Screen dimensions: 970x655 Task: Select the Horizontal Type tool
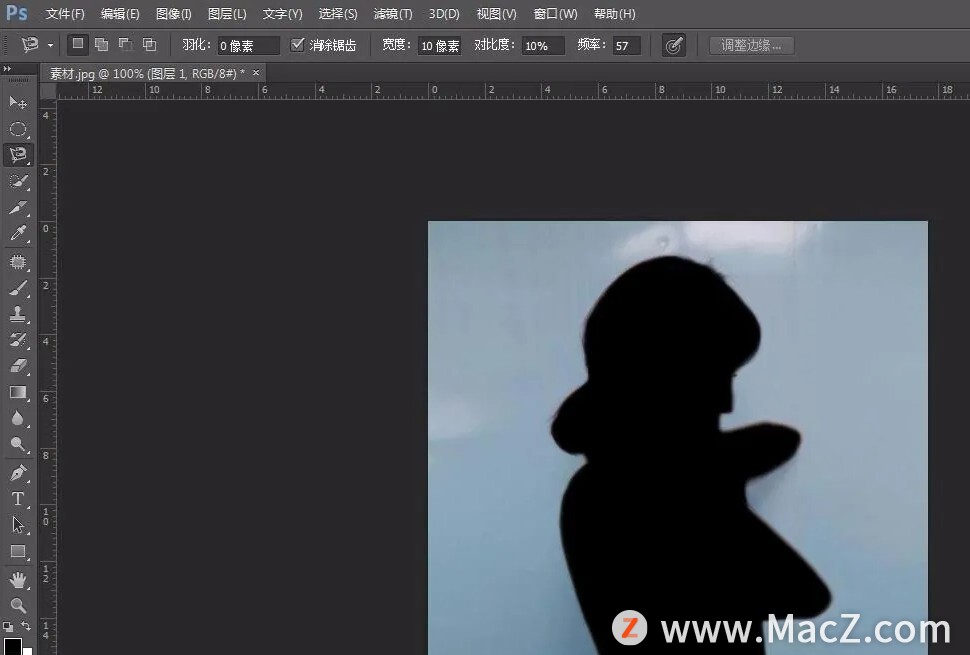point(18,499)
